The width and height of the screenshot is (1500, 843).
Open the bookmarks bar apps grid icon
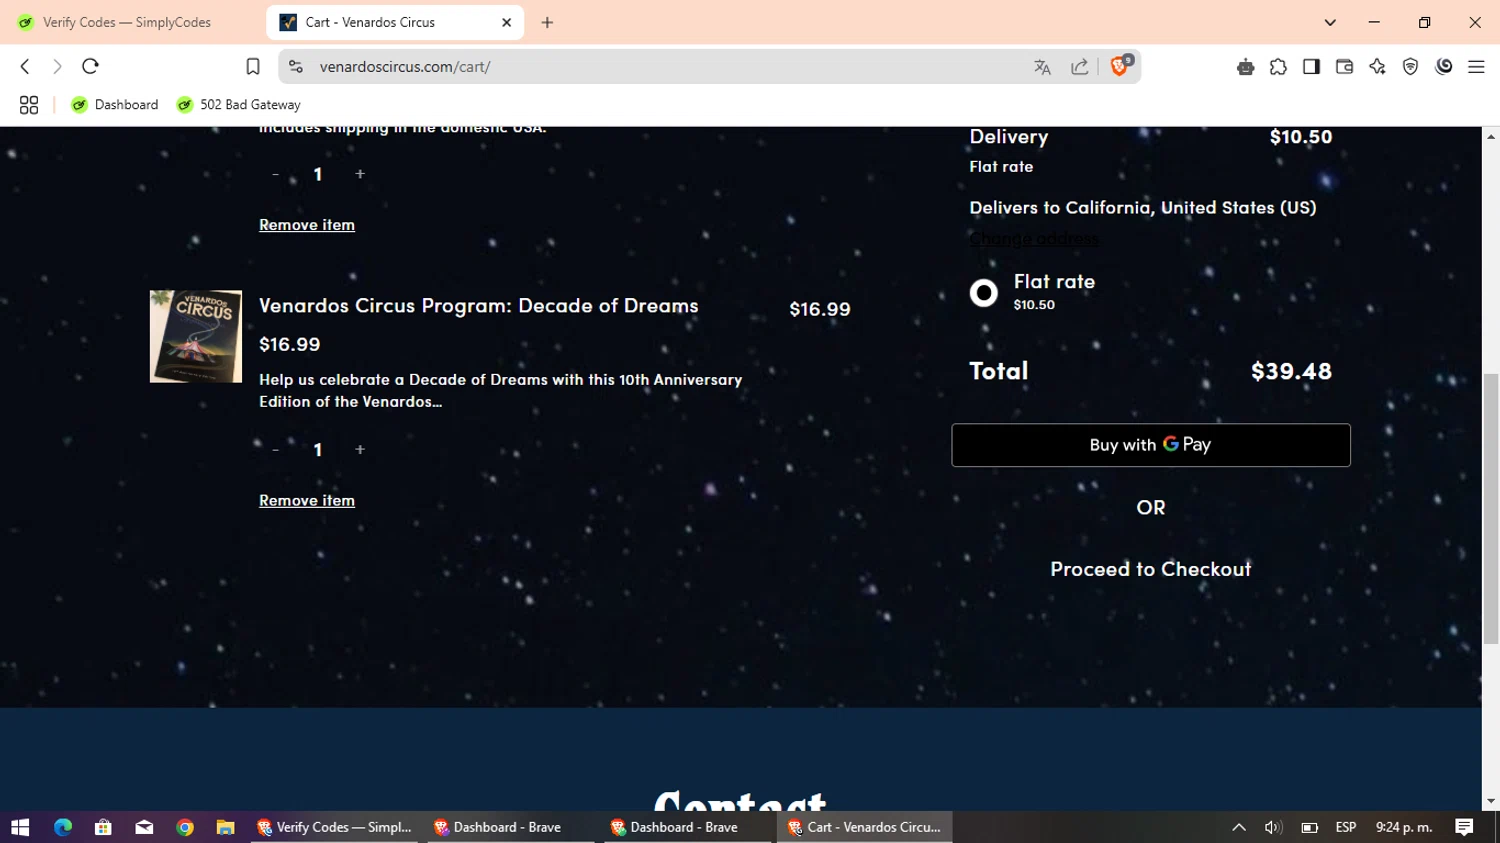(29, 105)
